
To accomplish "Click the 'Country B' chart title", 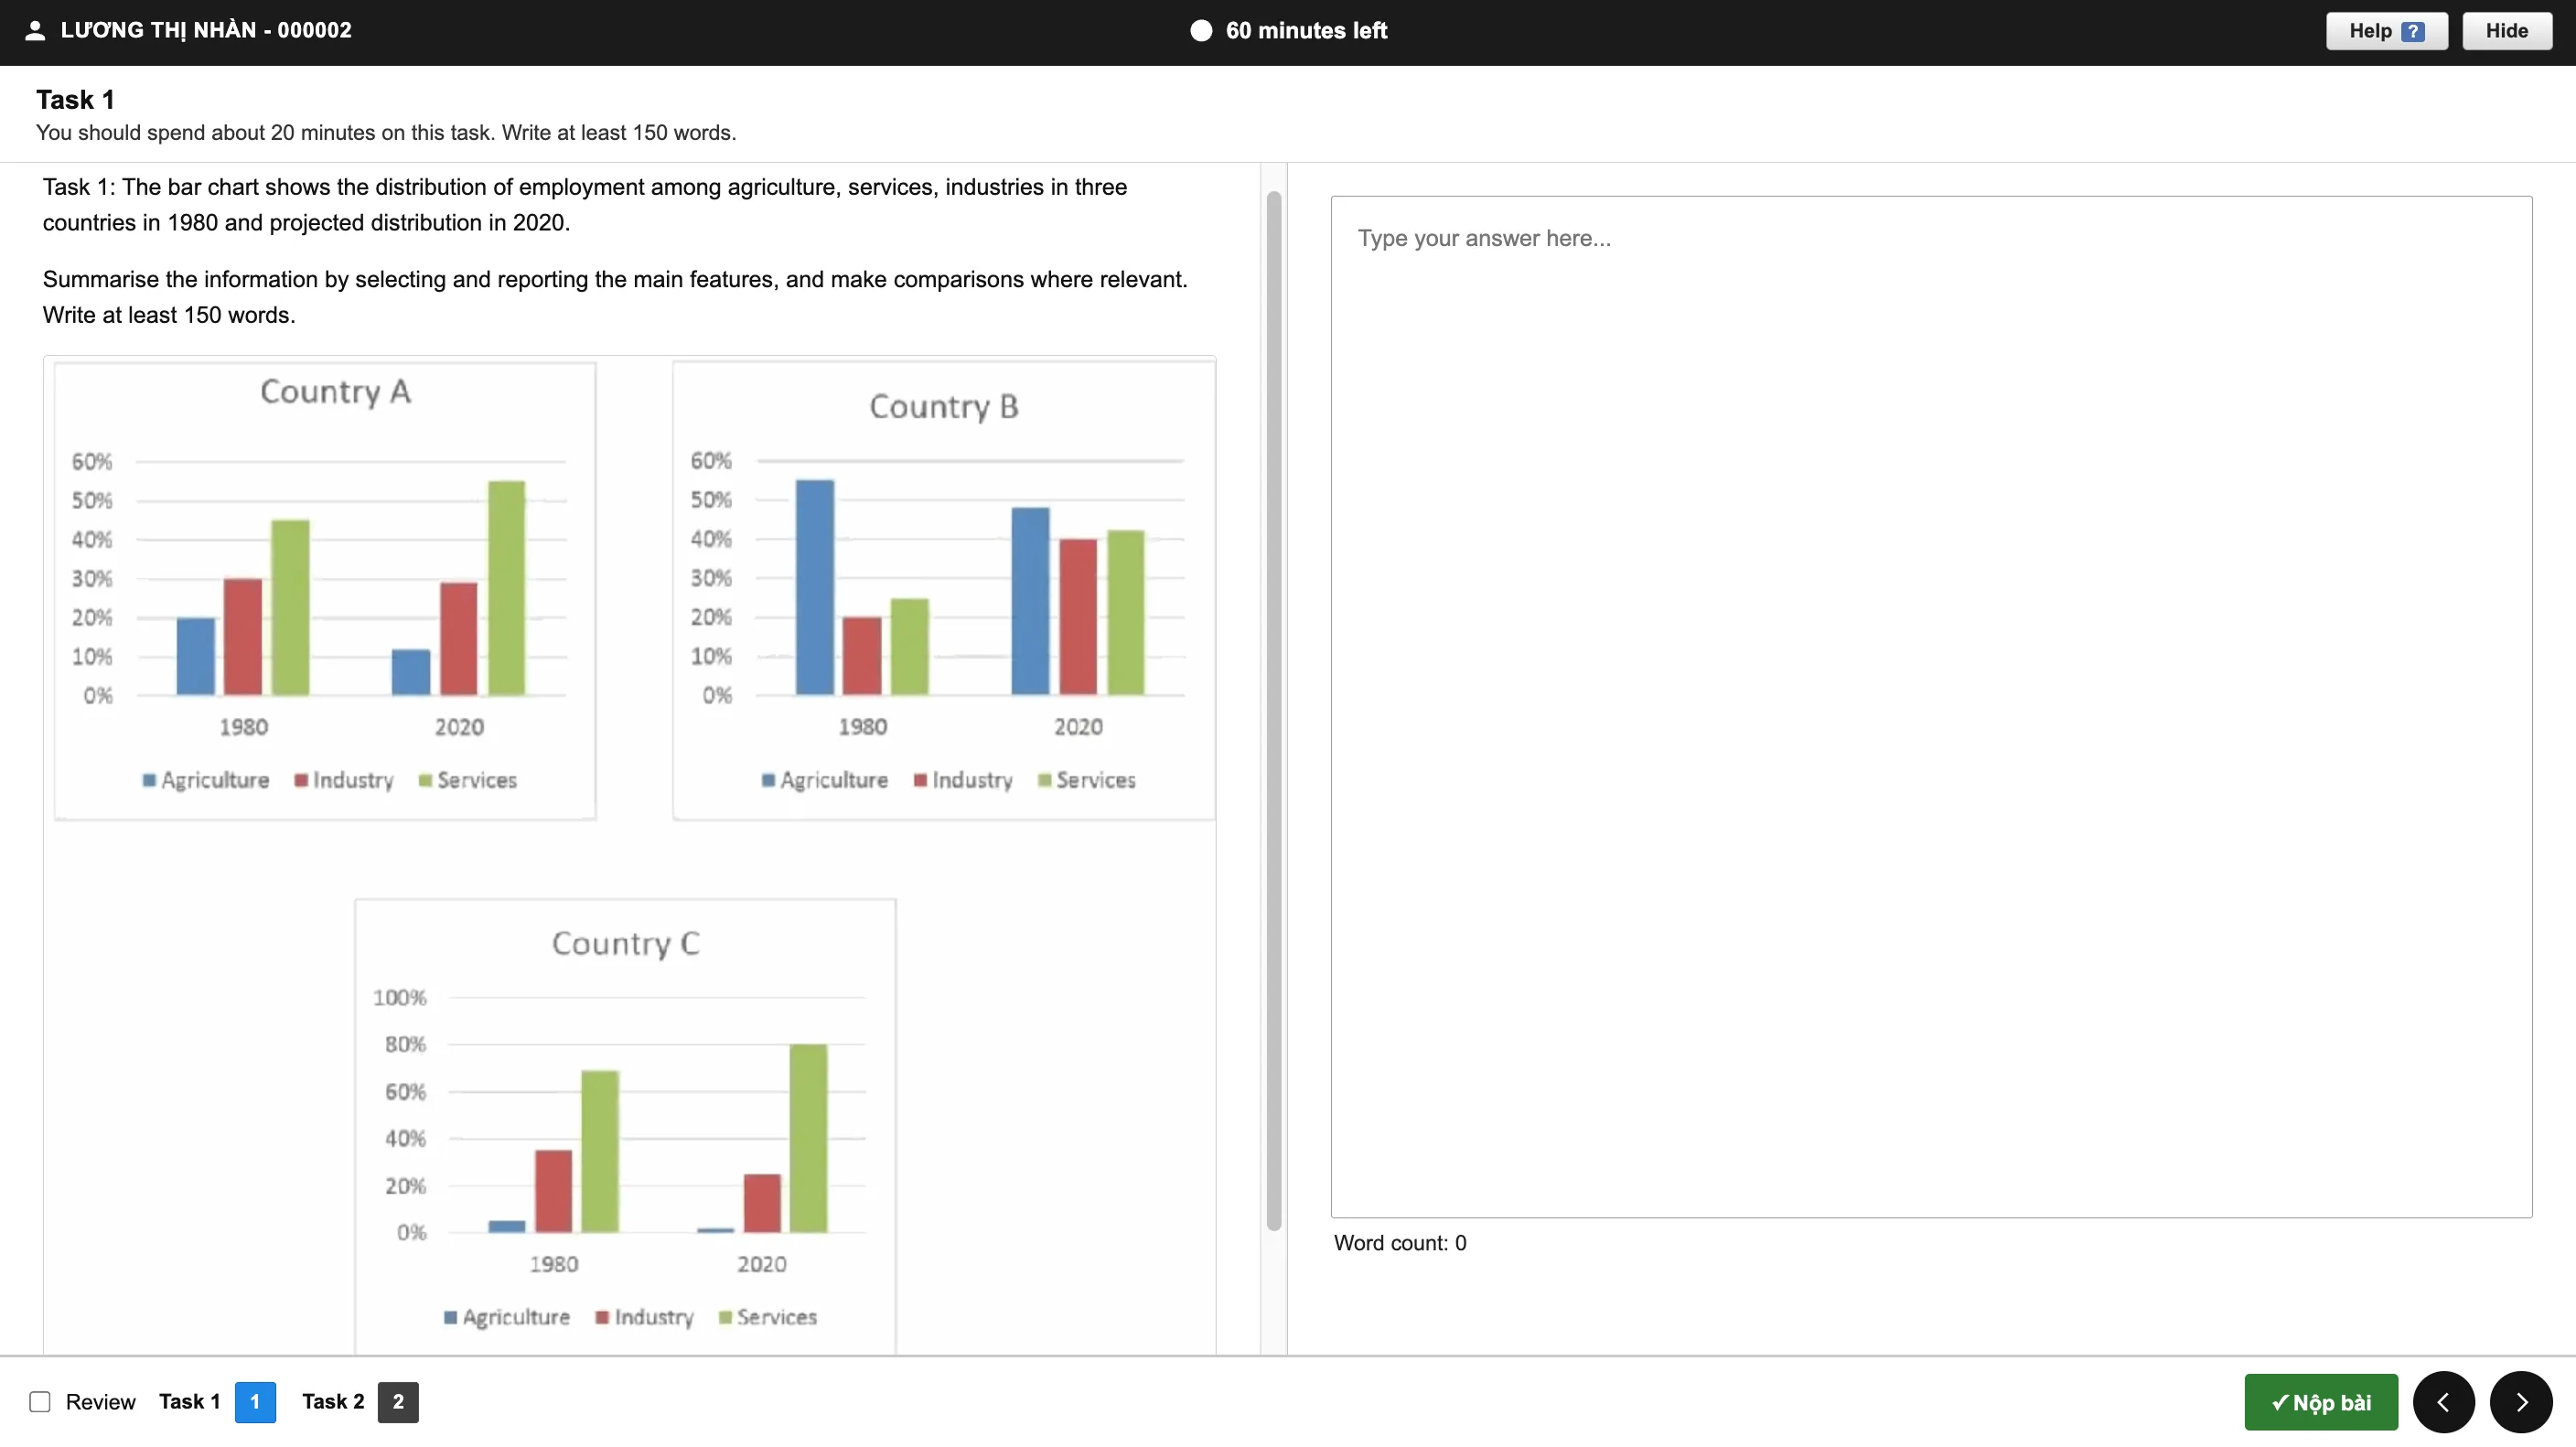I will click(944, 406).
